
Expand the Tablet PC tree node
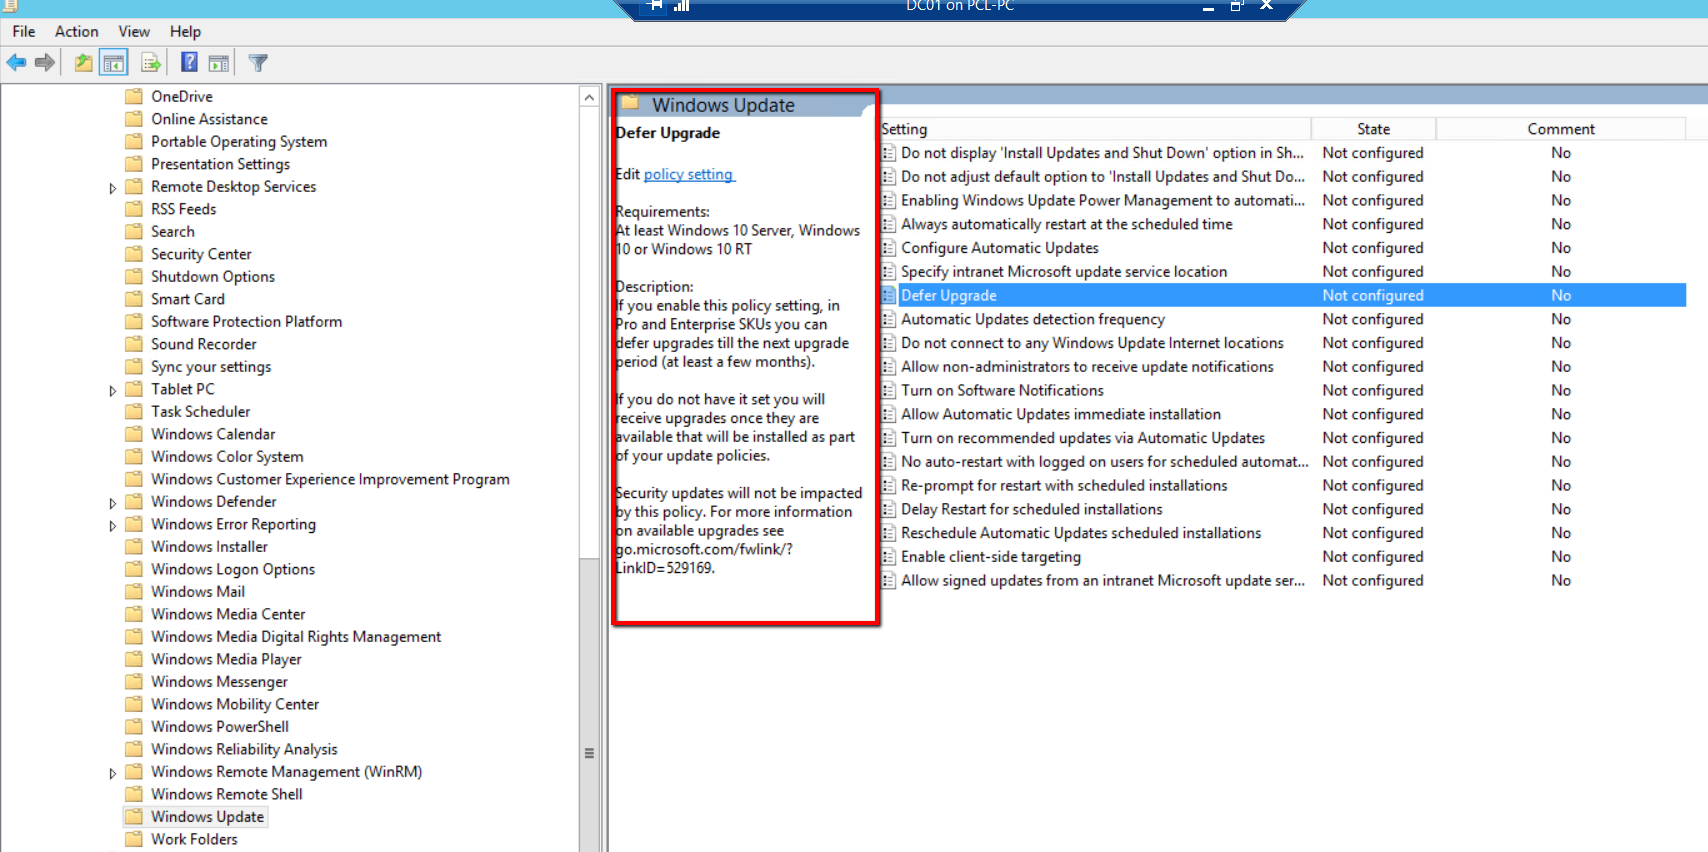(112, 390)
